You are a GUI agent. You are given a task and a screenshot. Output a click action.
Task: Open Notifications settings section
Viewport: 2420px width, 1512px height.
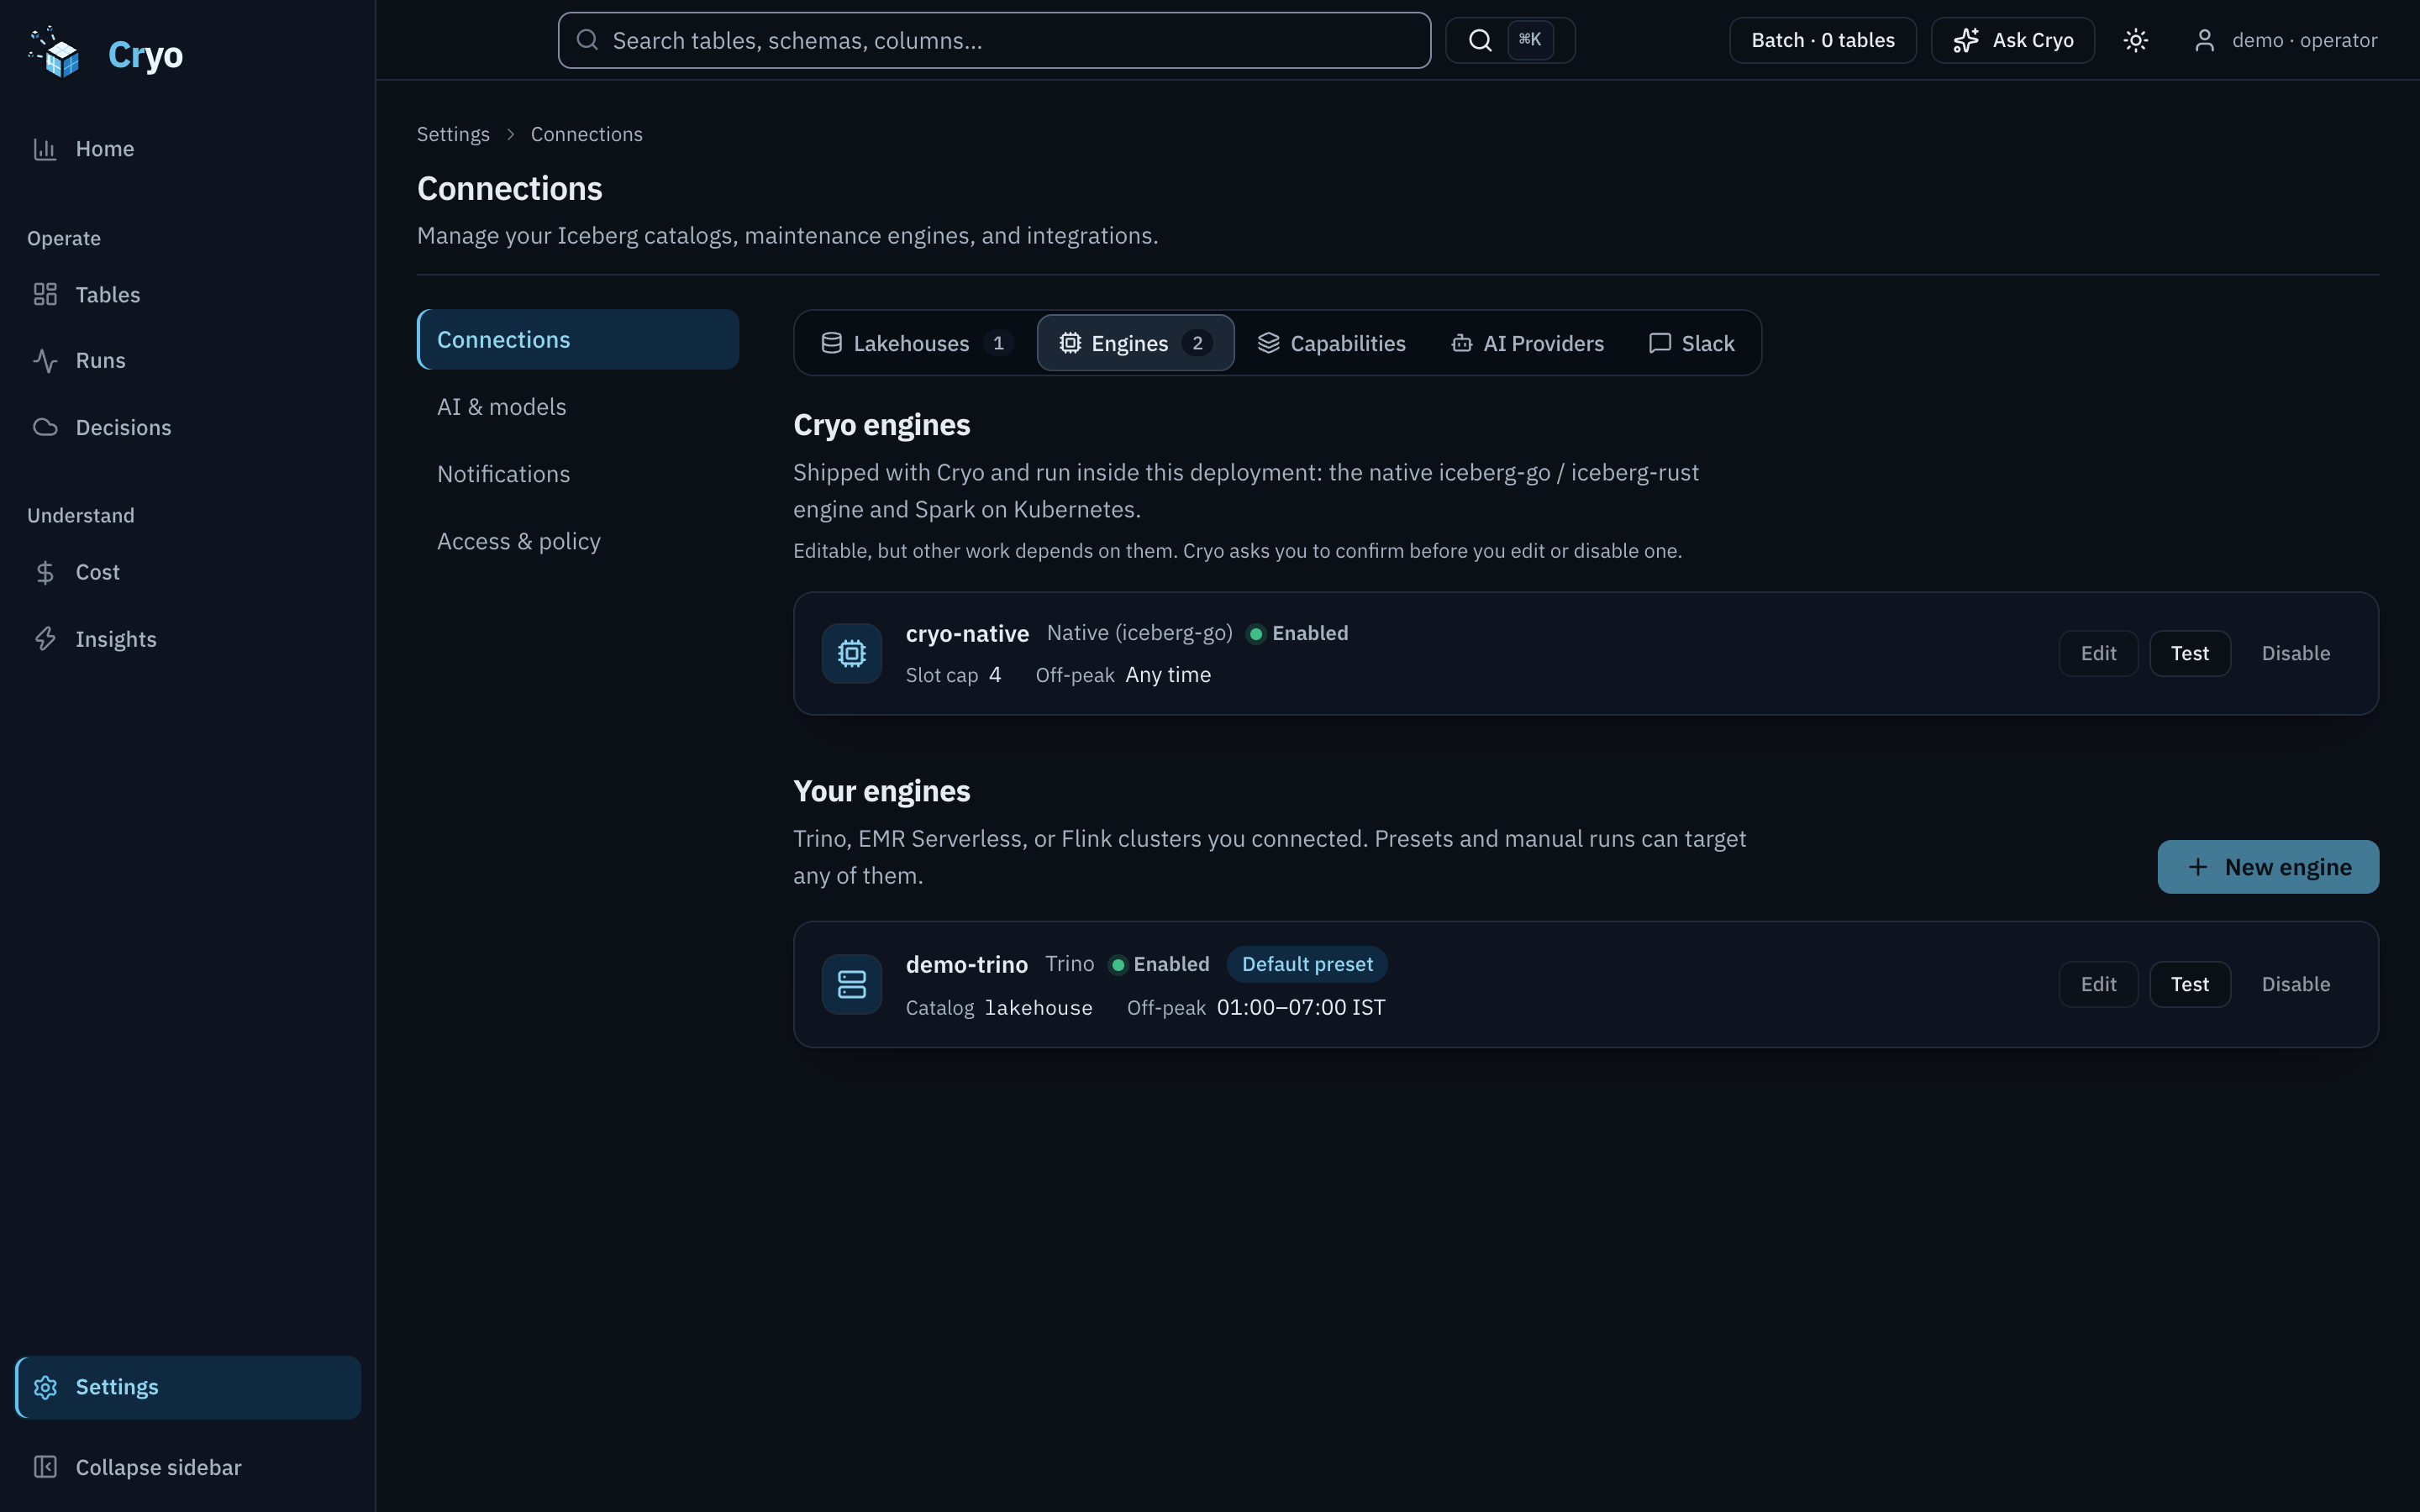click(578, 473)
